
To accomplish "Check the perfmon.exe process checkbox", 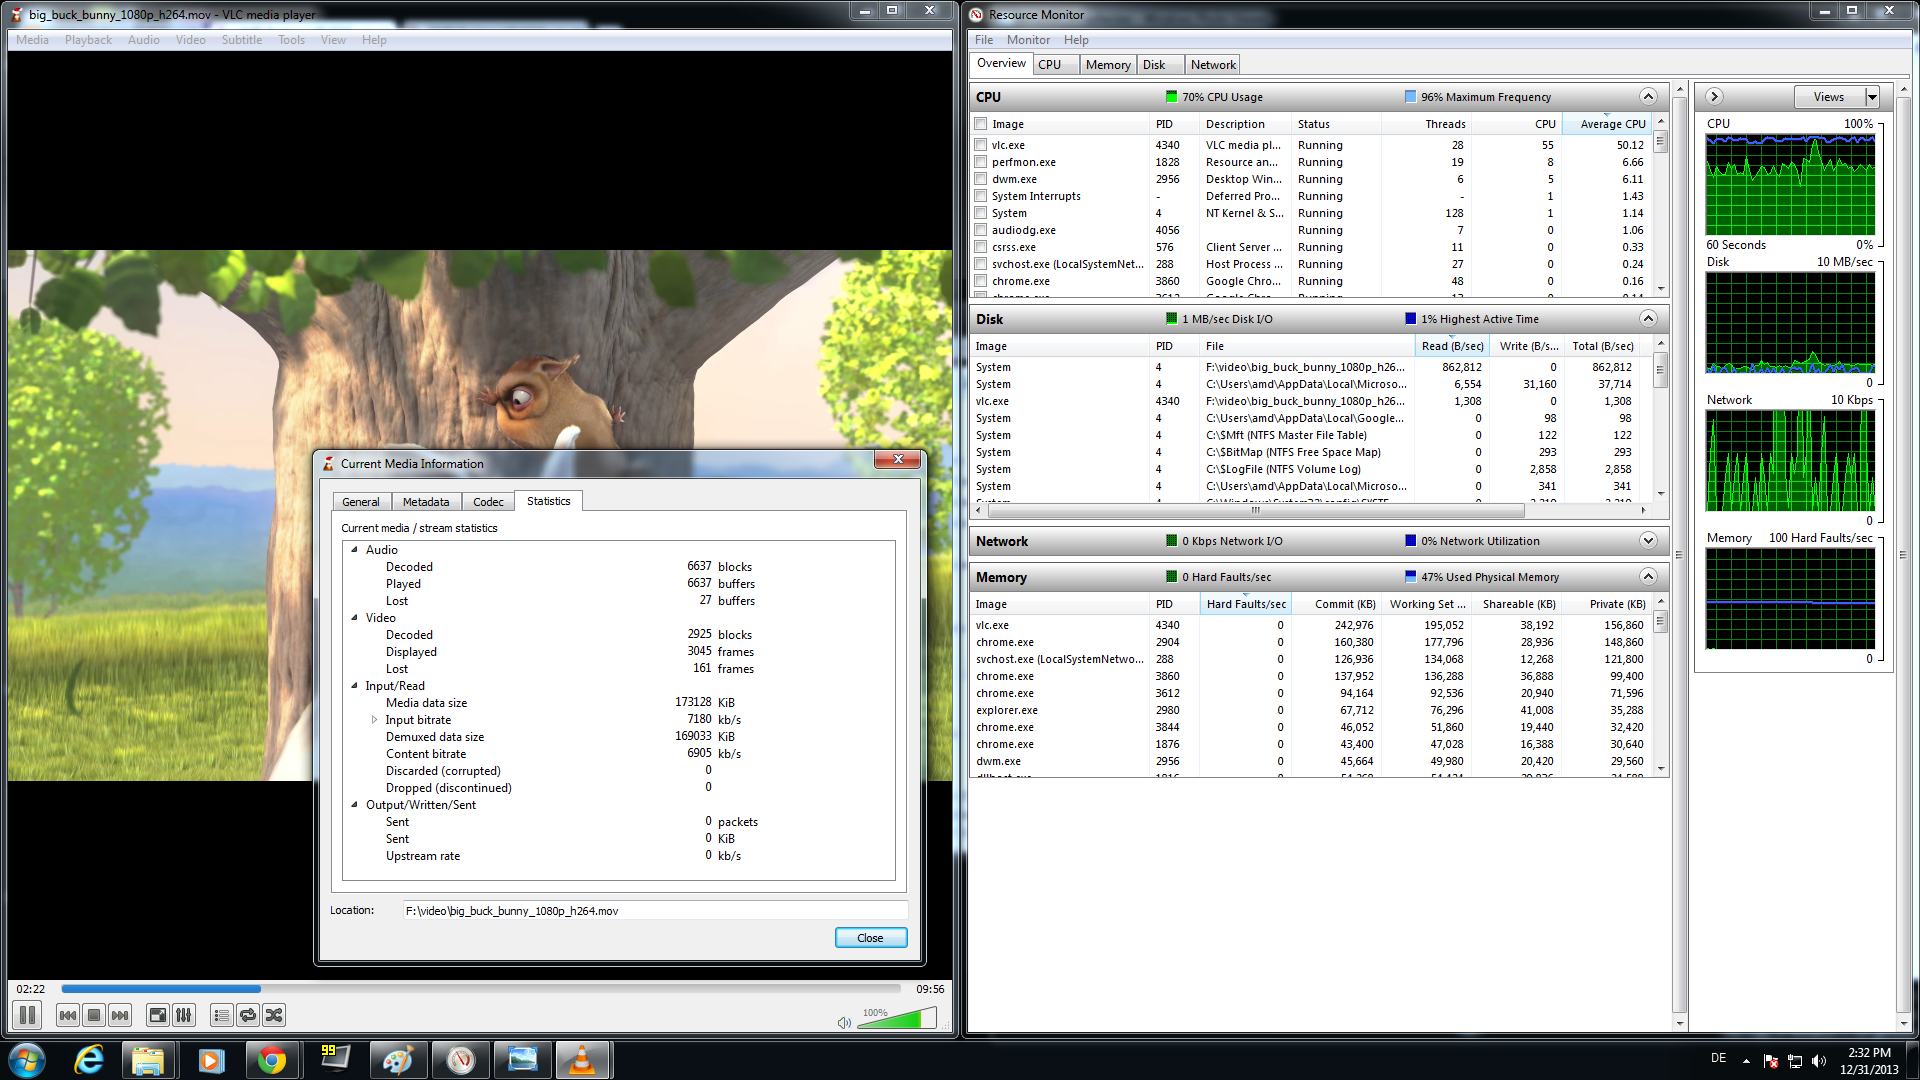I will 981,162.
